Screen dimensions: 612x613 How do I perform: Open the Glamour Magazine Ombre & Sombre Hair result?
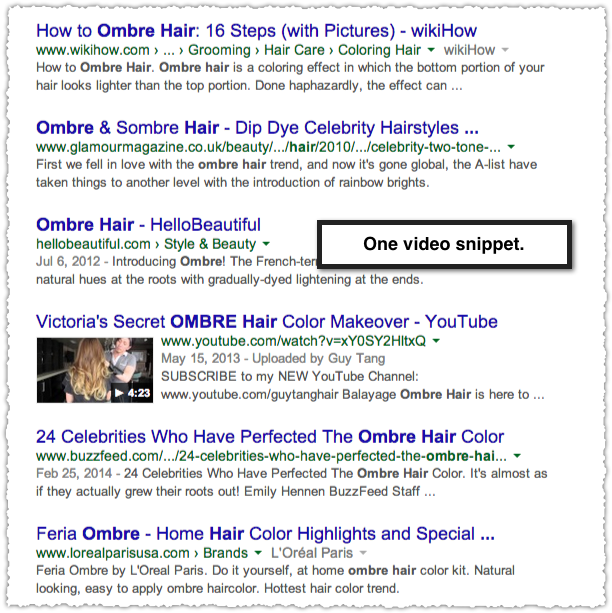pos(257,128)
